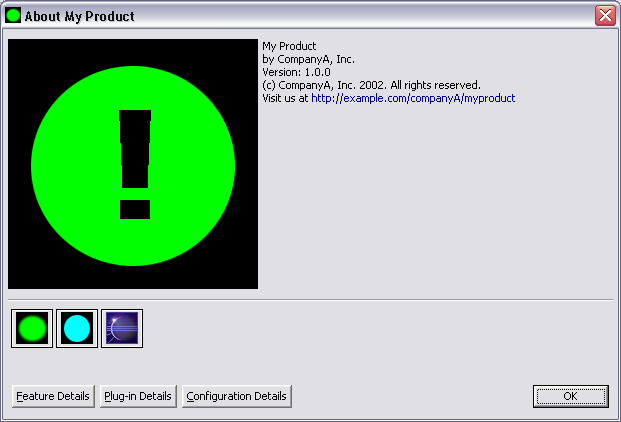Click the 'Visit us at' label text
Viewport: 621px width, 422px height.
[285, 98]
